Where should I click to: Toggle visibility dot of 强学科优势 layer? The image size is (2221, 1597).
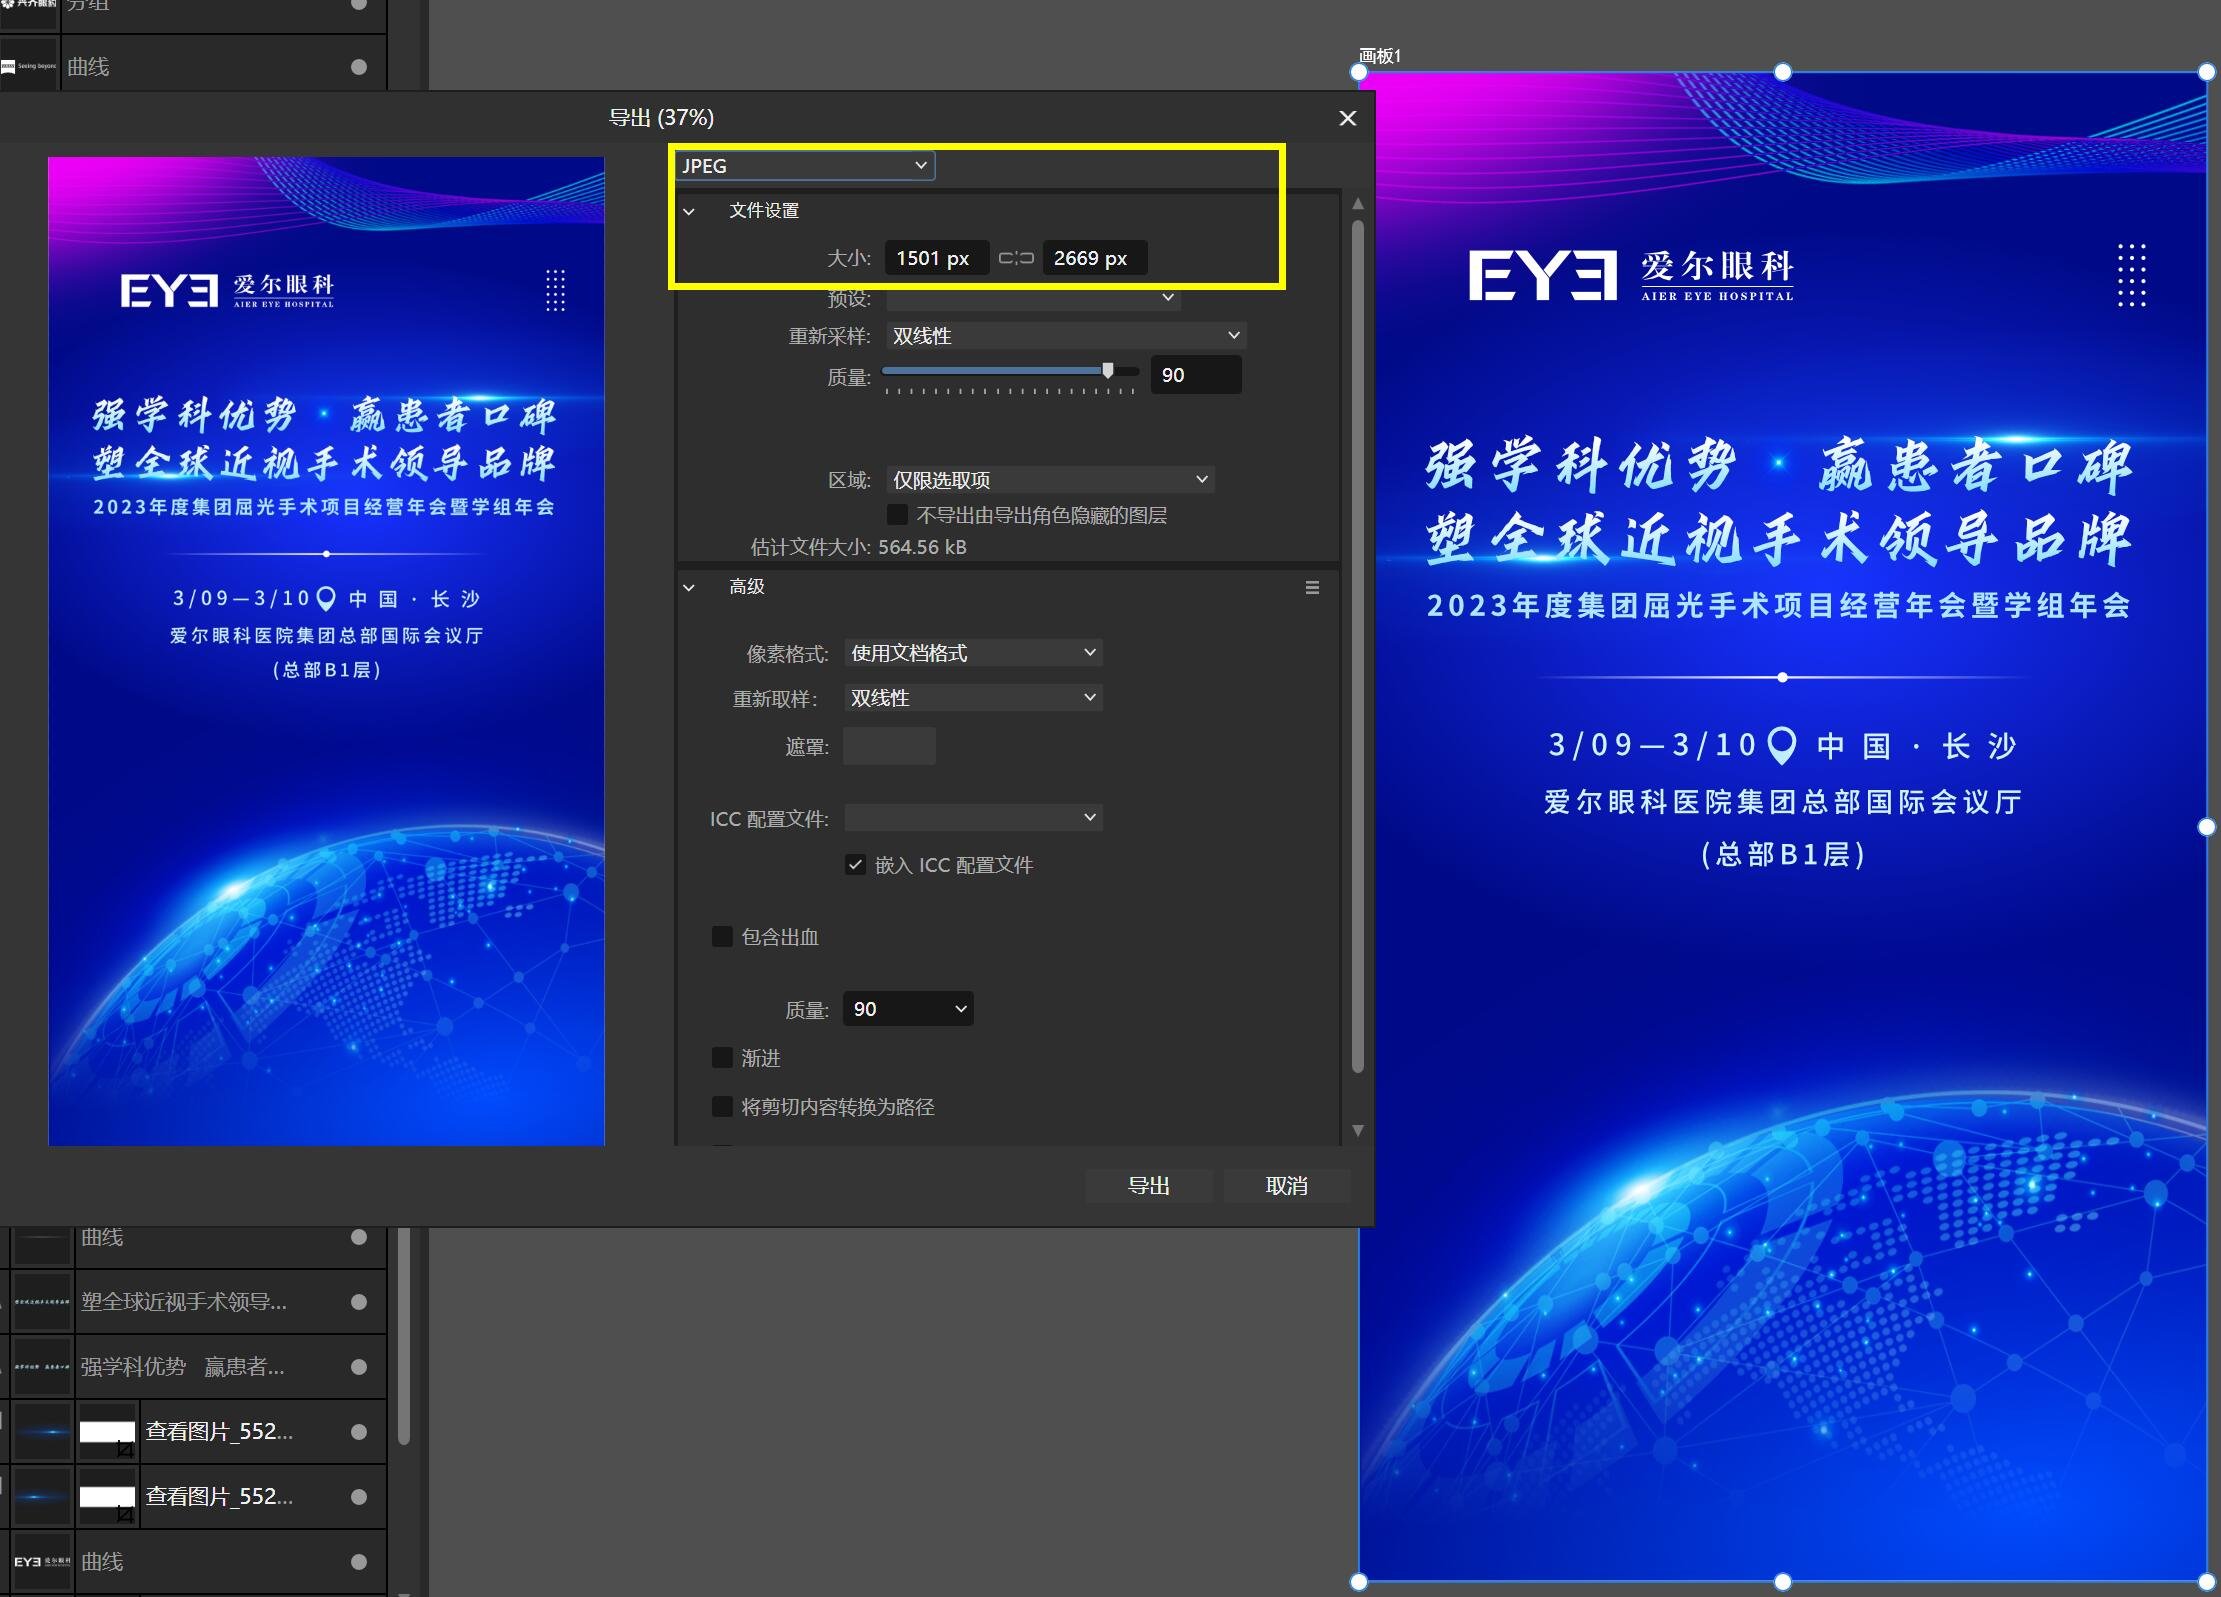(359, 1367)
